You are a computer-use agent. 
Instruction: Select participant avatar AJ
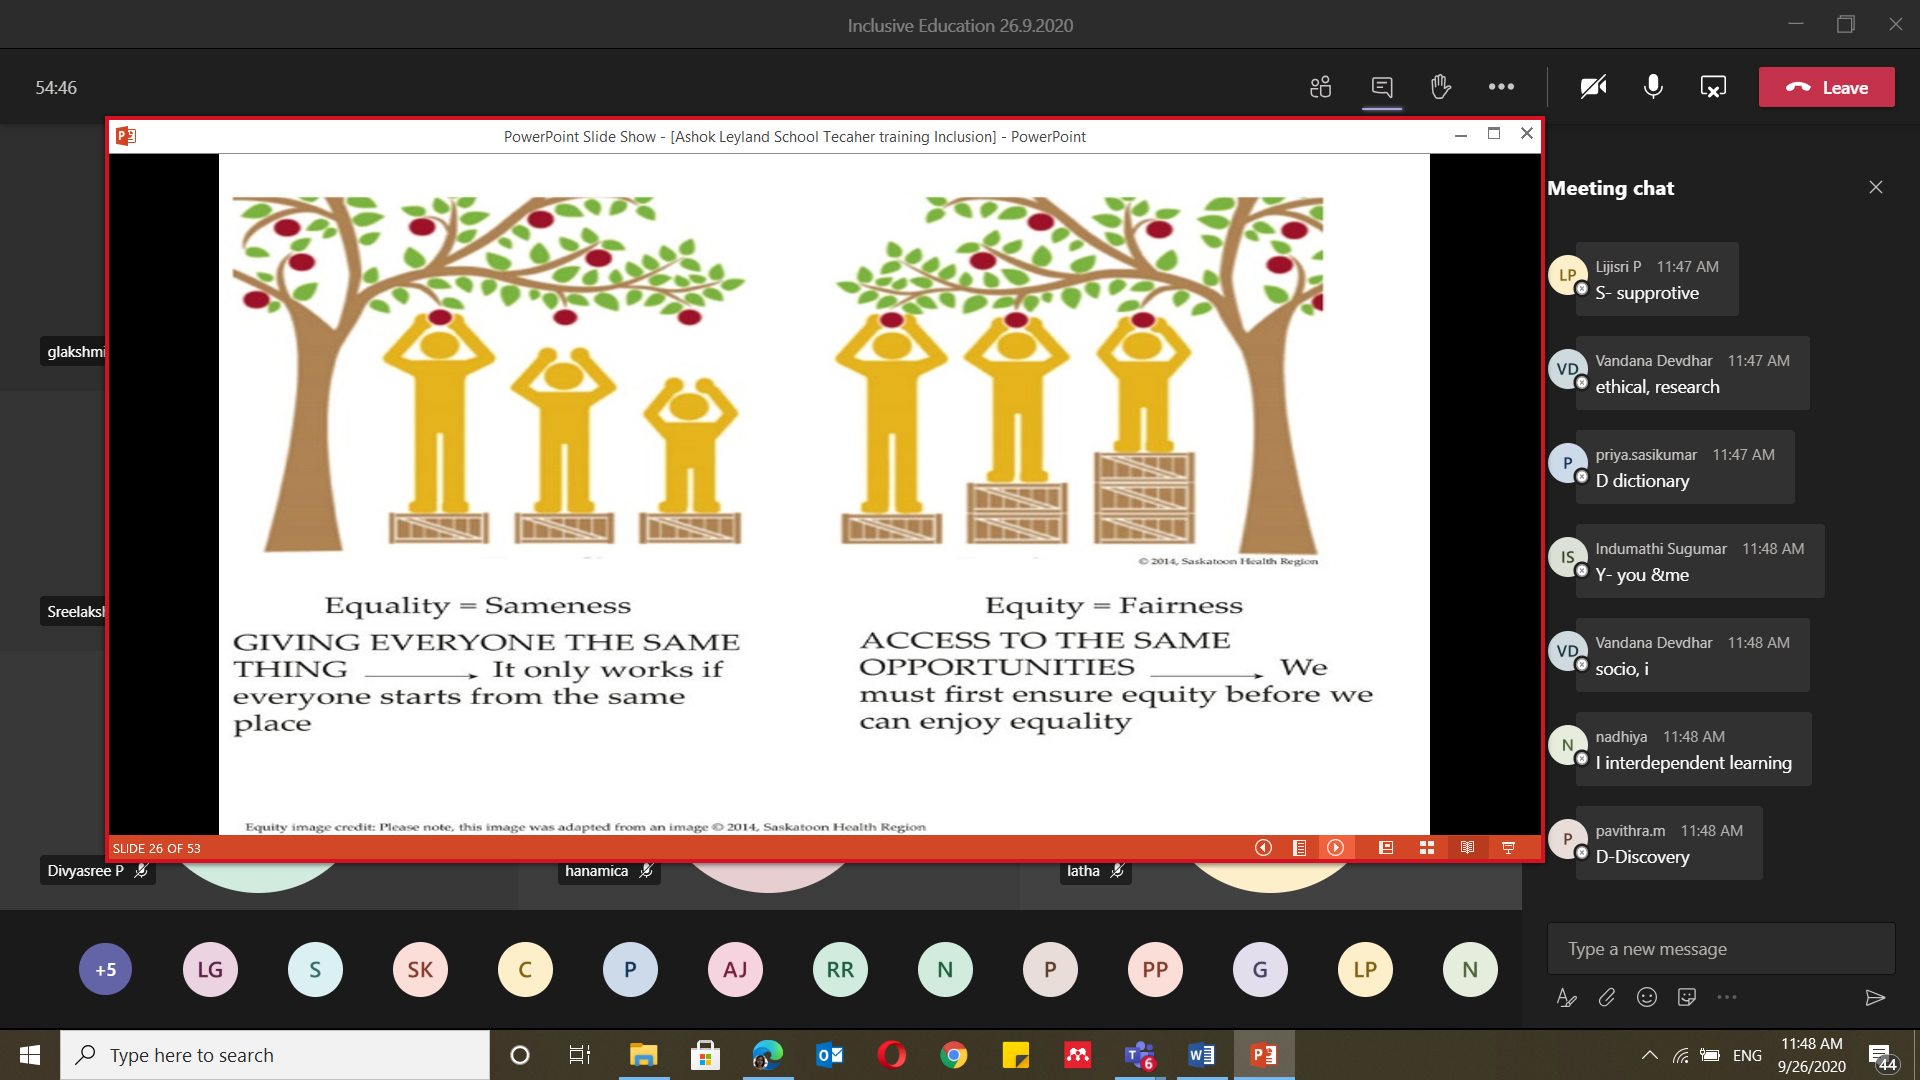(x=735, y=969)
